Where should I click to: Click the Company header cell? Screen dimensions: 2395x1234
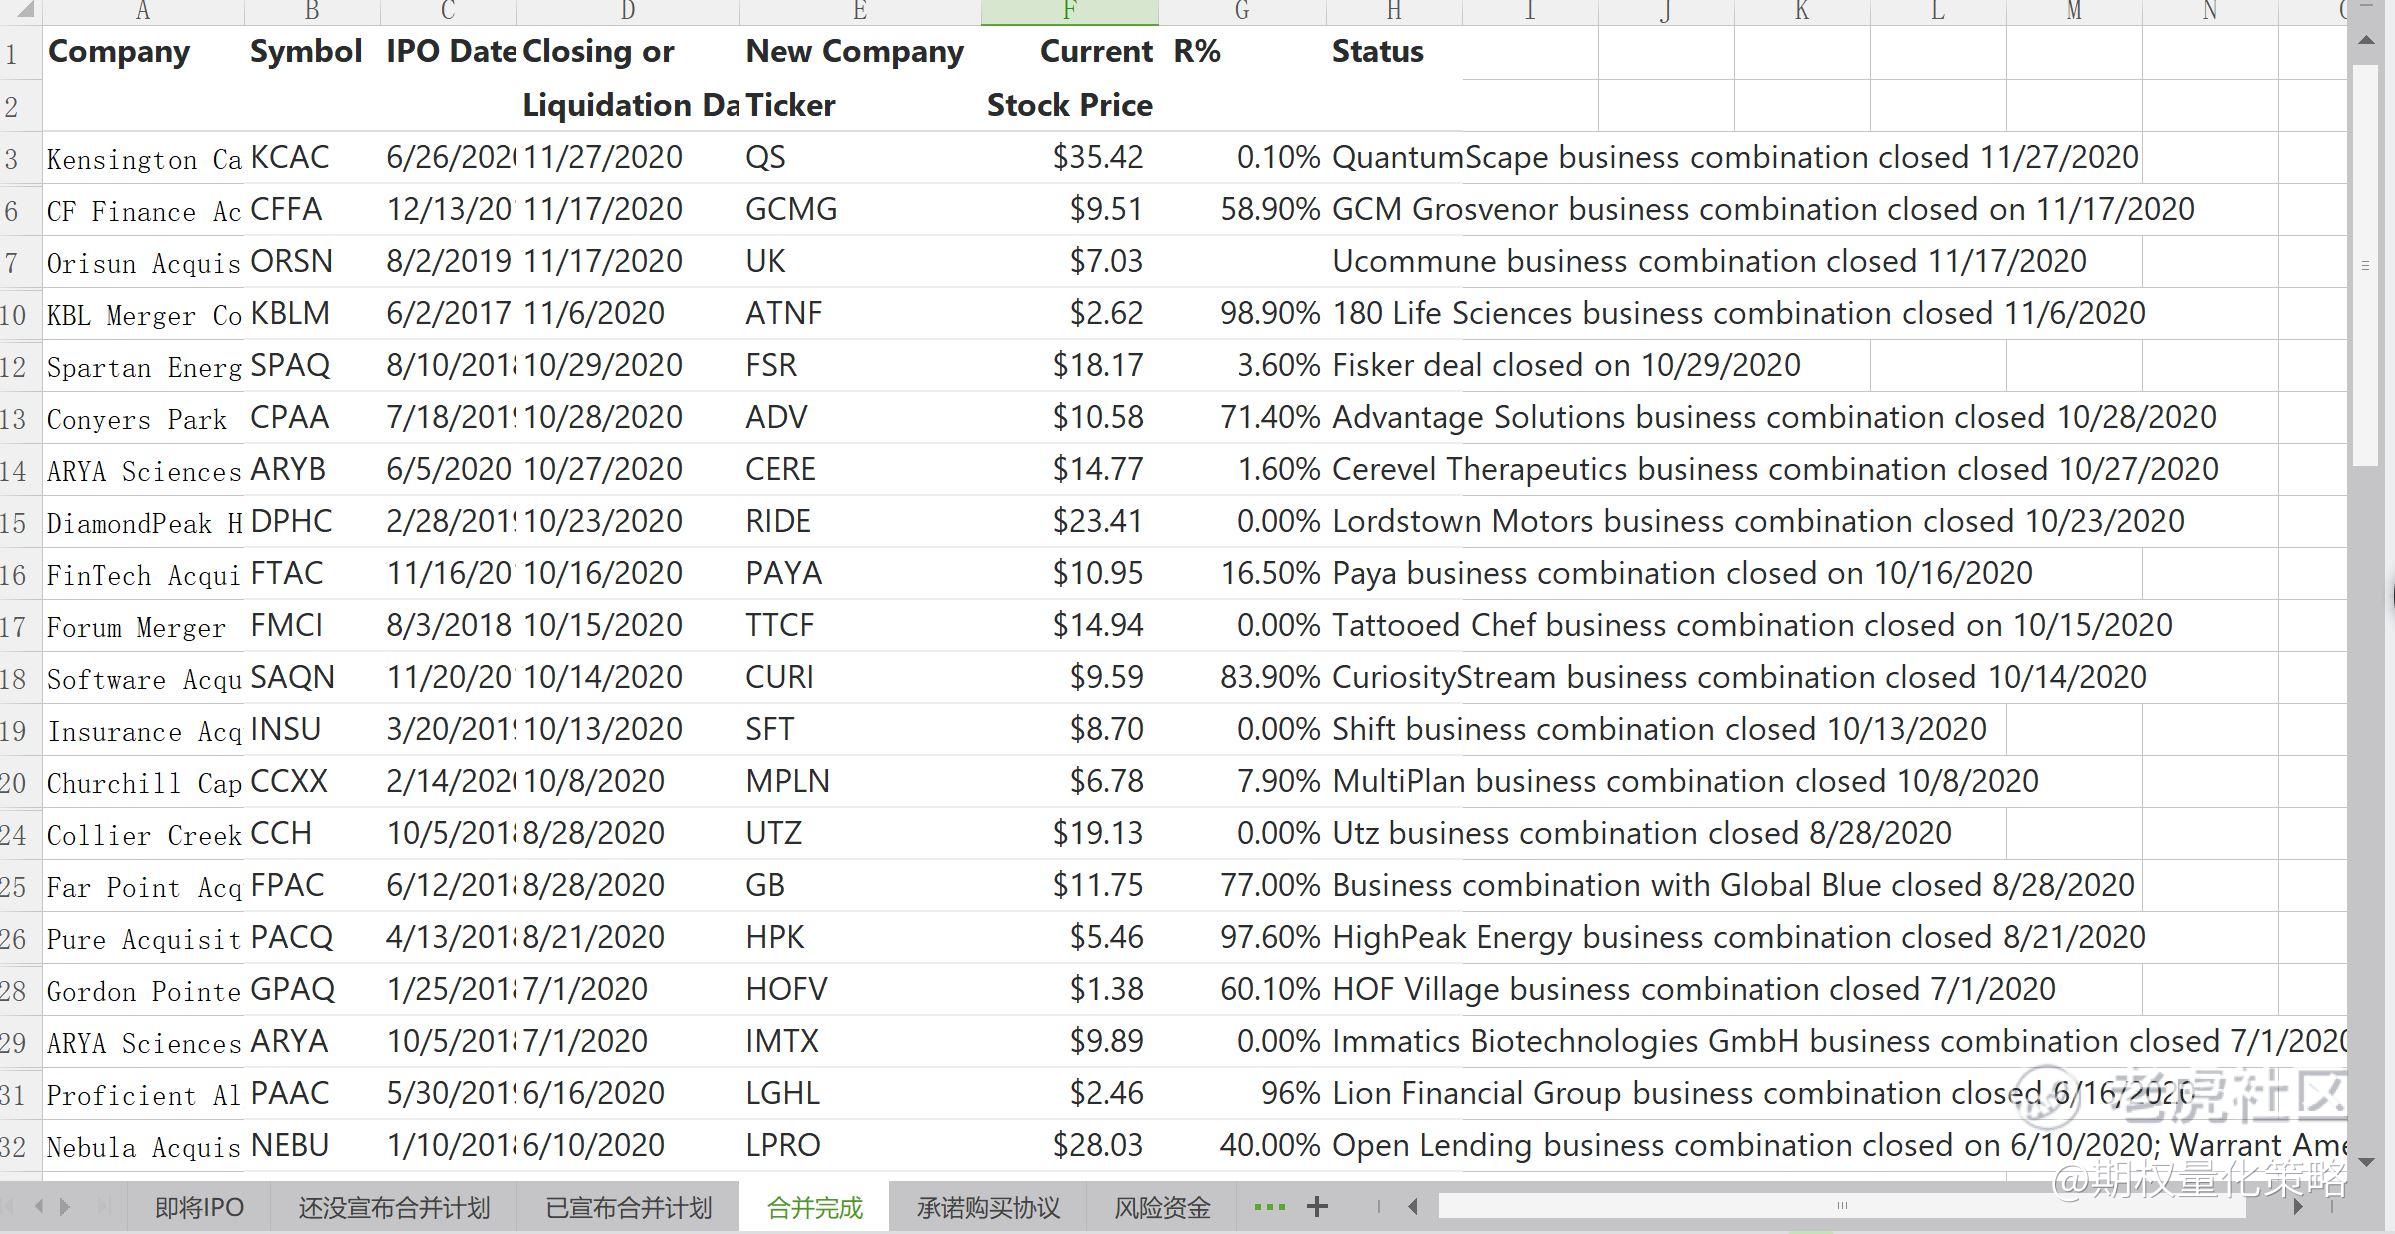coord(143,52)
